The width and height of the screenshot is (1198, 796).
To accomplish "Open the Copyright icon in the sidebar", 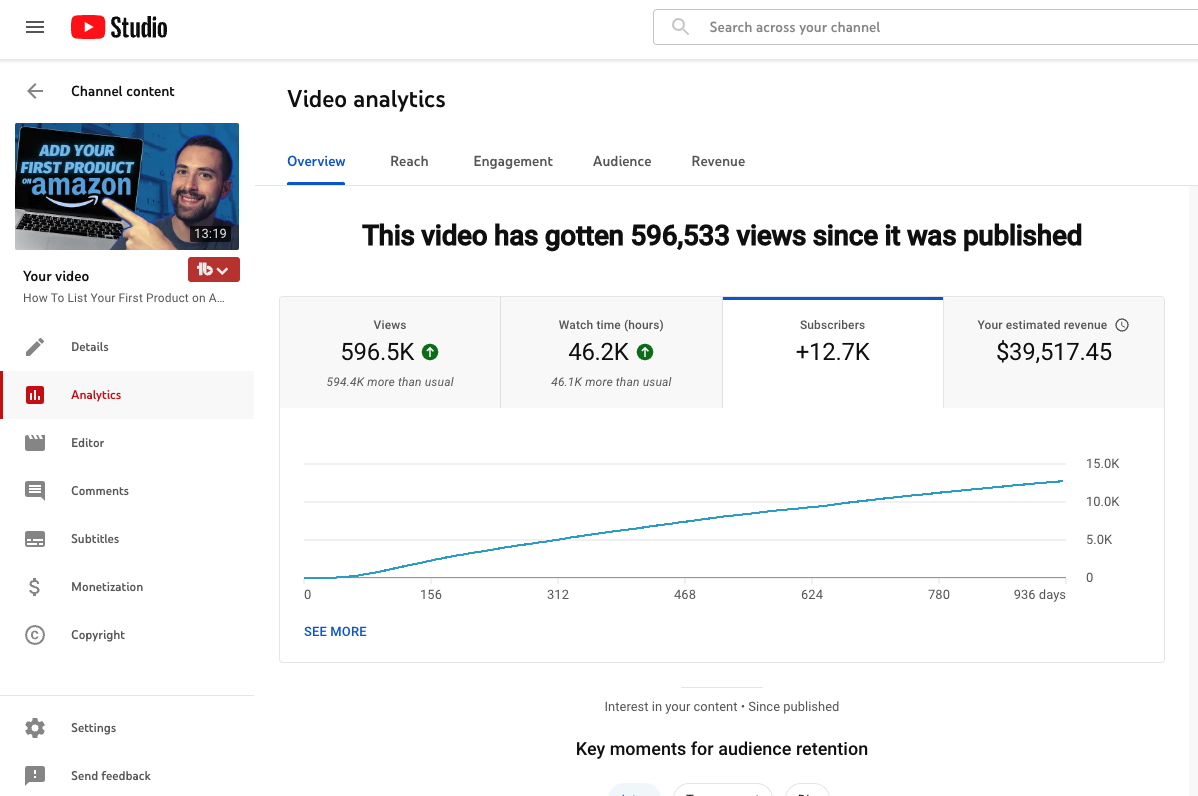I will click(35, 635).
